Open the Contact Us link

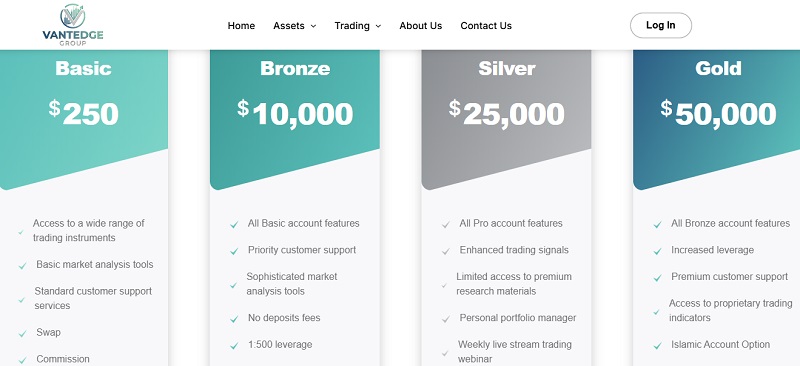pyautogui.click(x=486, y=26)
